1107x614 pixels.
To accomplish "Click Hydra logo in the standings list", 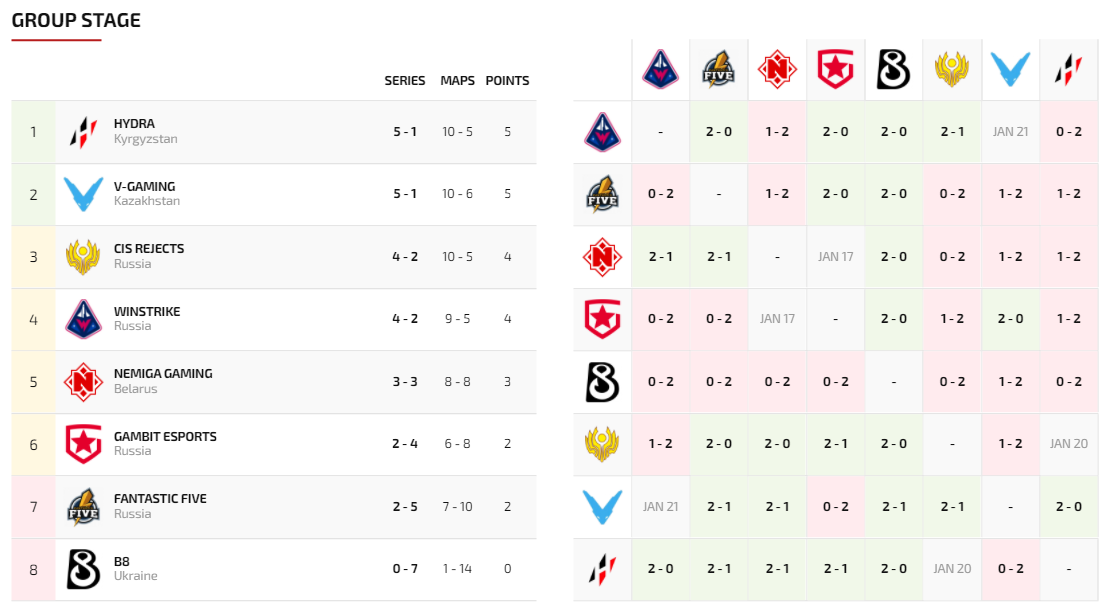I will point(83,132).
